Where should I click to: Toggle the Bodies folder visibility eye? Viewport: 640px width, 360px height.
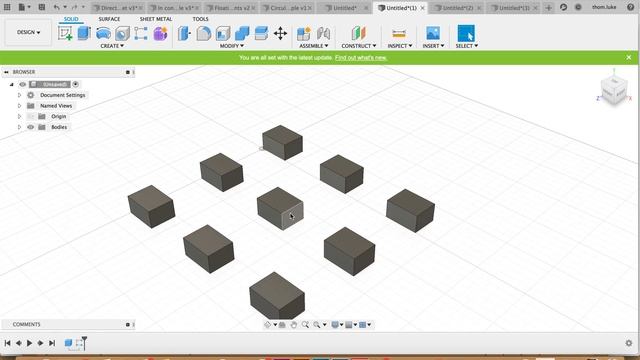point(31,127)
